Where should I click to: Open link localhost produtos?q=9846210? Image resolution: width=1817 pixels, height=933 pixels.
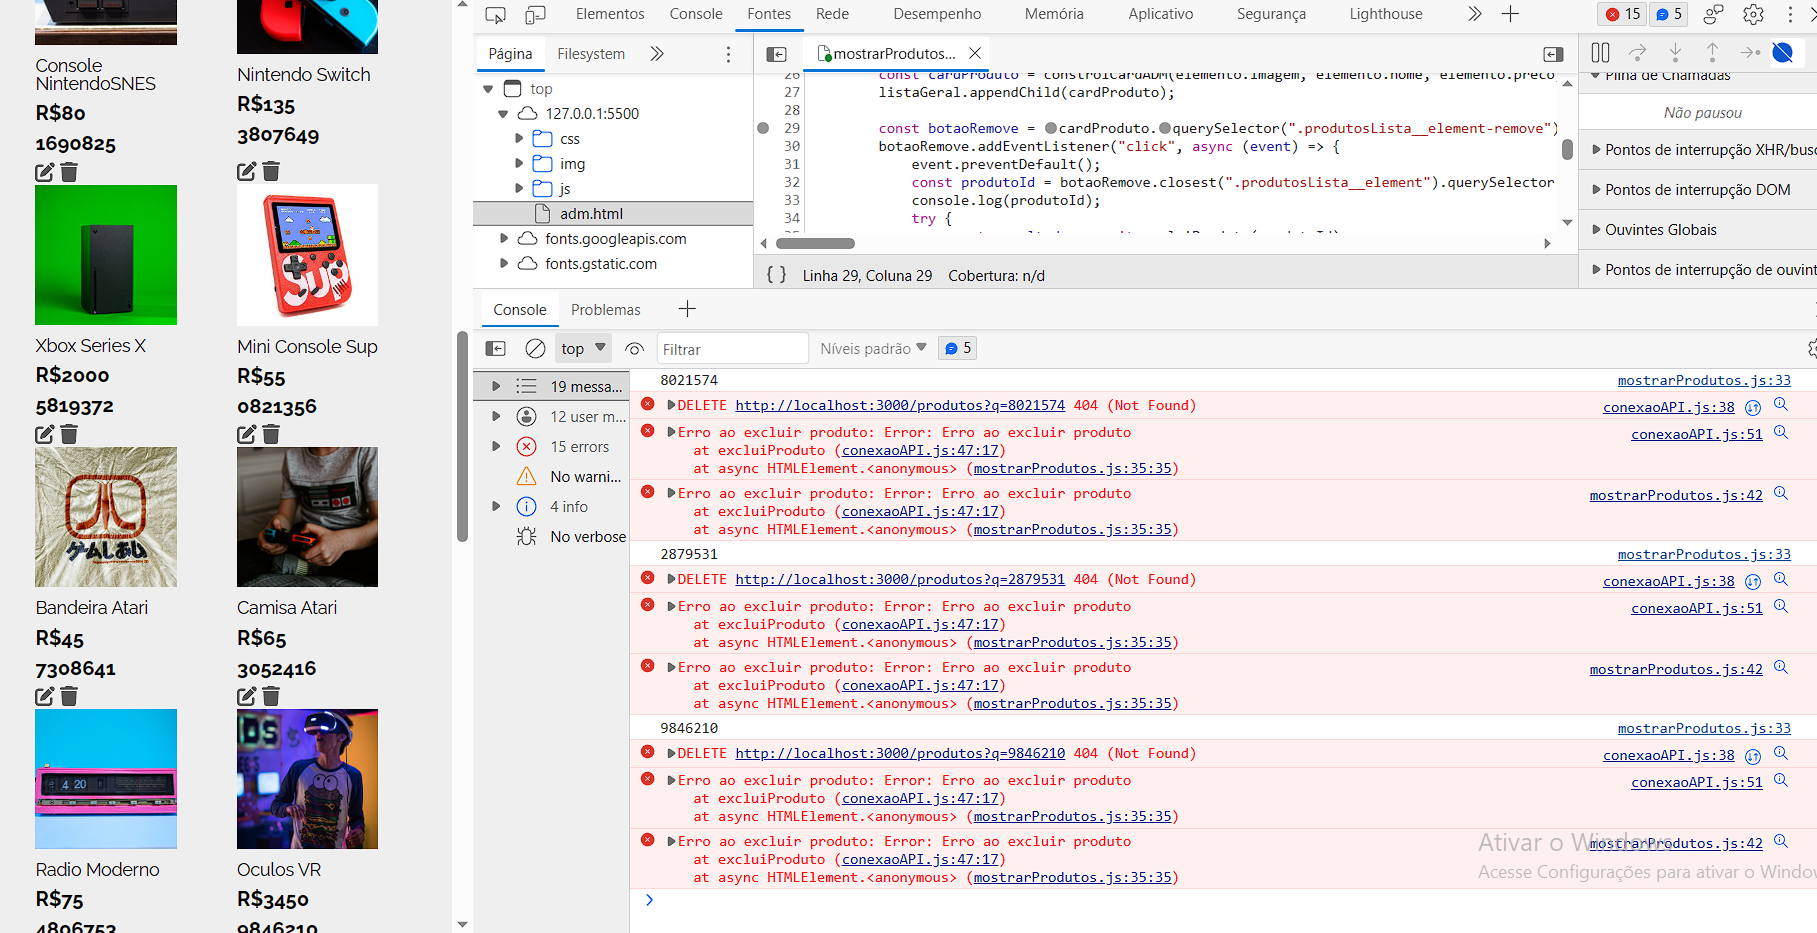pyautogui.click(x=900, y=753)
